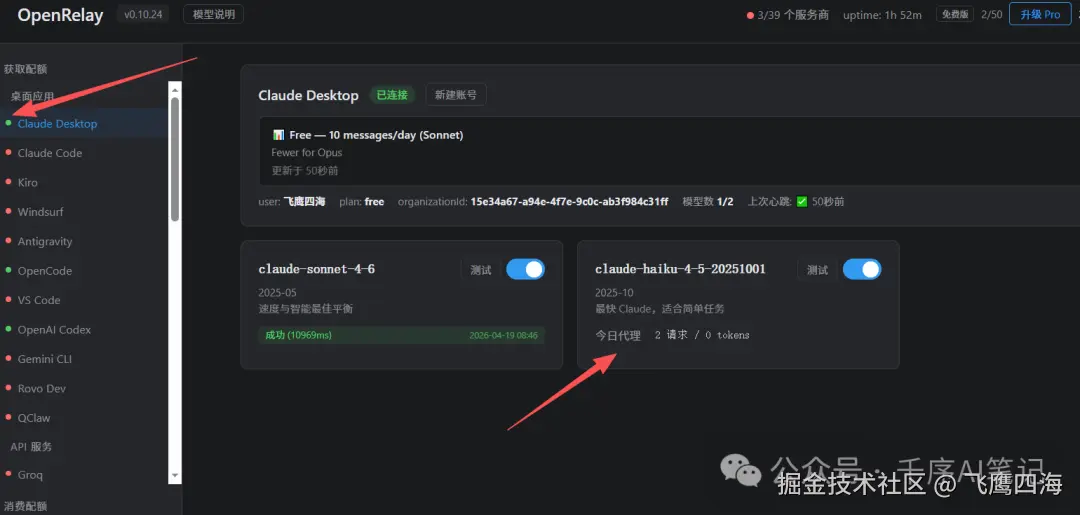Viewport: 1080px width, 515px height.
Task: Click the organizationId value
Action: [570, 202]
